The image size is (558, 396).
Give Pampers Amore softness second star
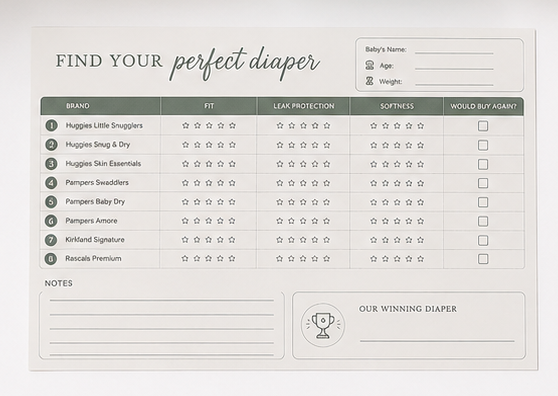385,221
